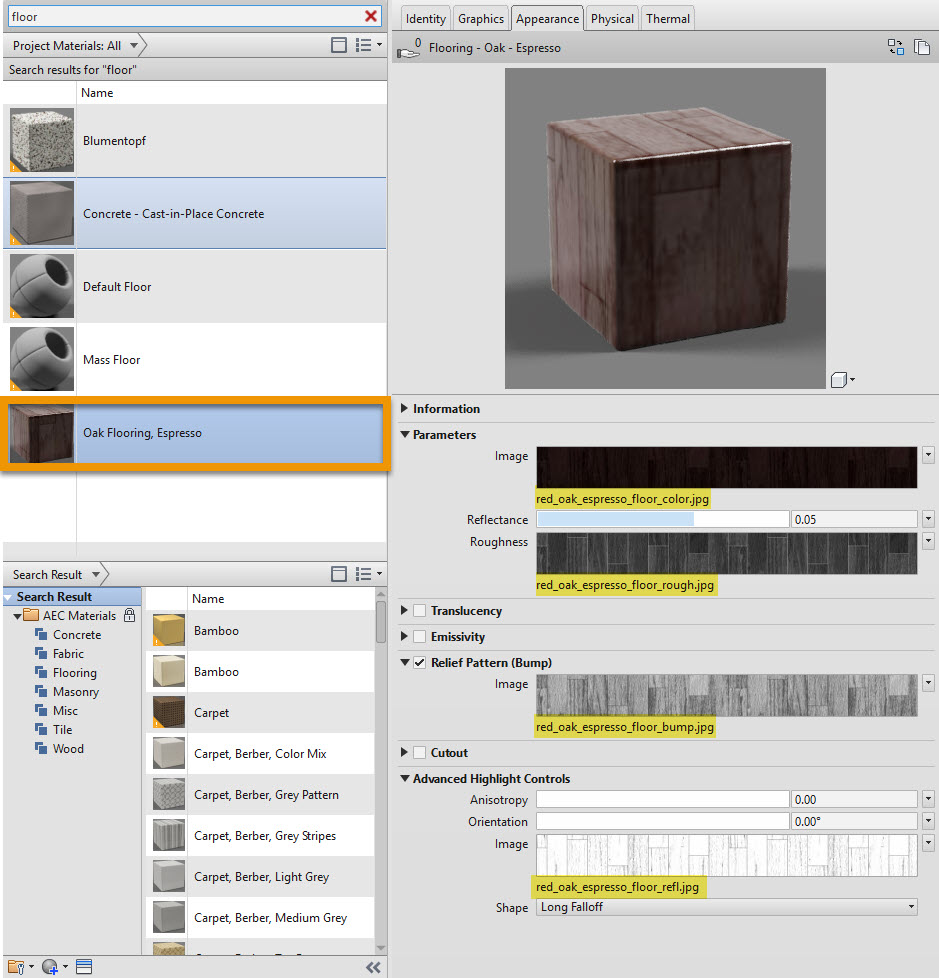The height and width of the screenshot is (978, 939).
Task: Clear the floor search text with red X
Action: 371,16
